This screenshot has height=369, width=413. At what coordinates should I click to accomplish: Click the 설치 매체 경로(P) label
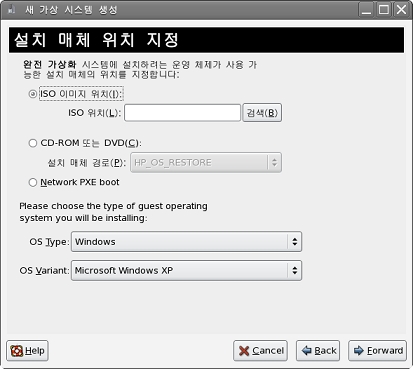pos(87,163)
